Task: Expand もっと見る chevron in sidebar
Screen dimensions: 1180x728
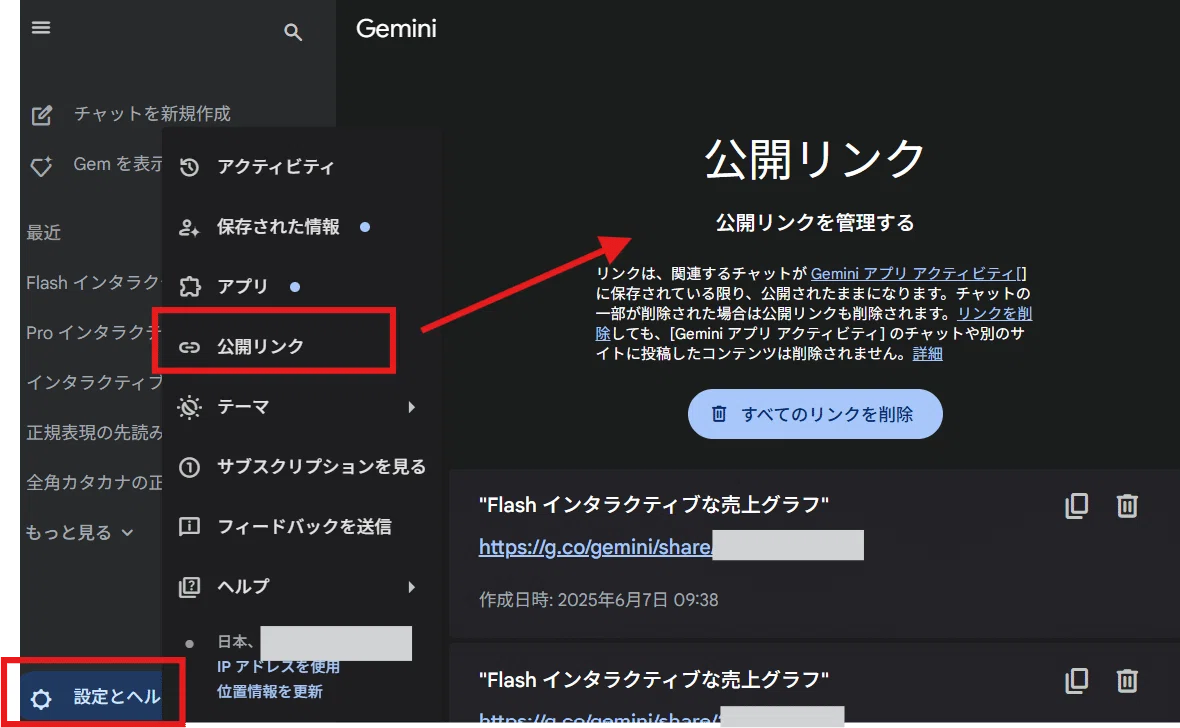Action: tap(127, 533)
